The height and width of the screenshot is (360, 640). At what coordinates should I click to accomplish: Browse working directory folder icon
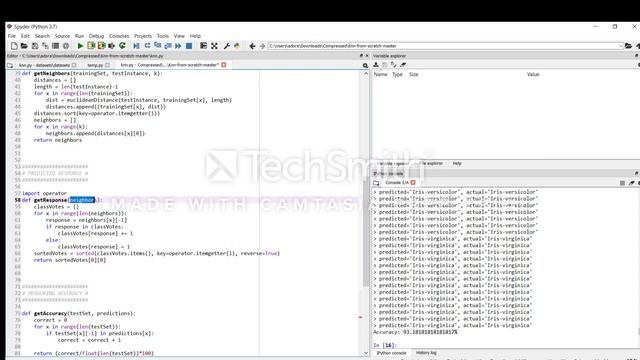pos(628,46)
